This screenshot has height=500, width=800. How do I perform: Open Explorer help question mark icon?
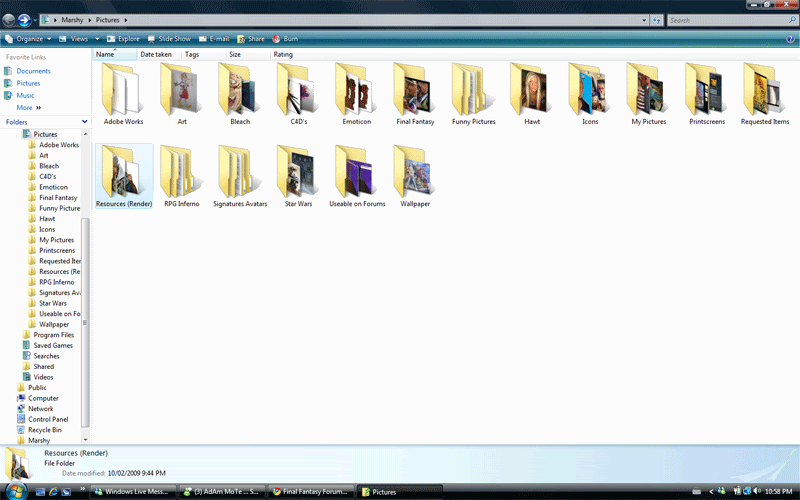[790, 39]
